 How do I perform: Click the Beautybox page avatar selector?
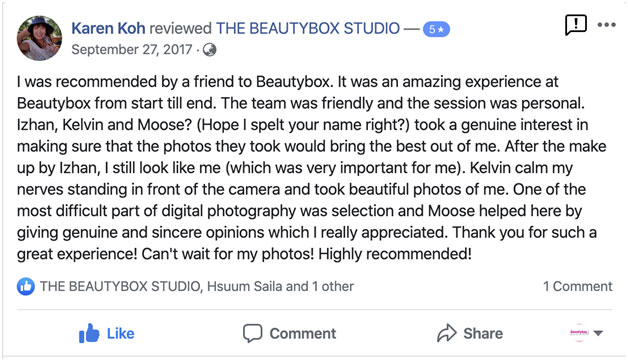coord(579,333)
